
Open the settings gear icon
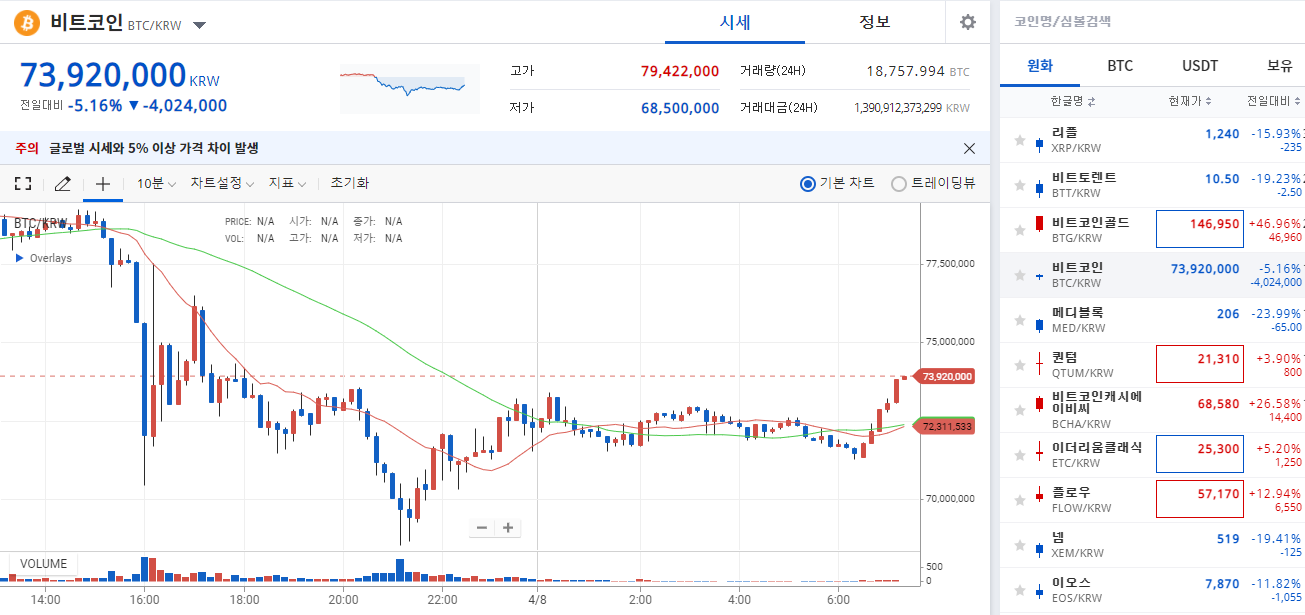(967, 22)
